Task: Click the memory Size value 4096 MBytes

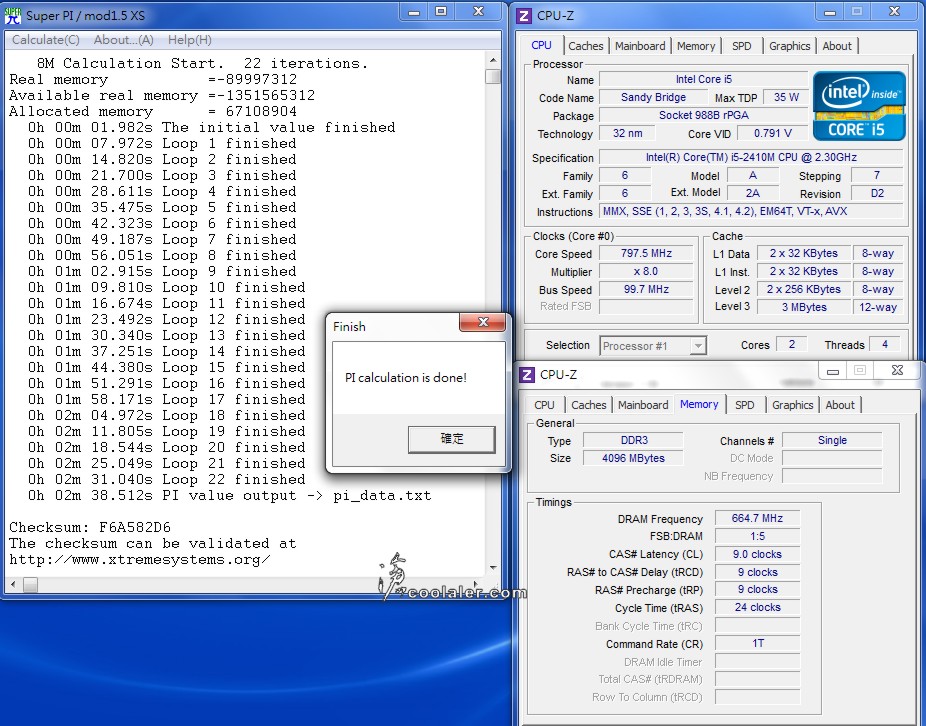Action: tap(634, 458)
